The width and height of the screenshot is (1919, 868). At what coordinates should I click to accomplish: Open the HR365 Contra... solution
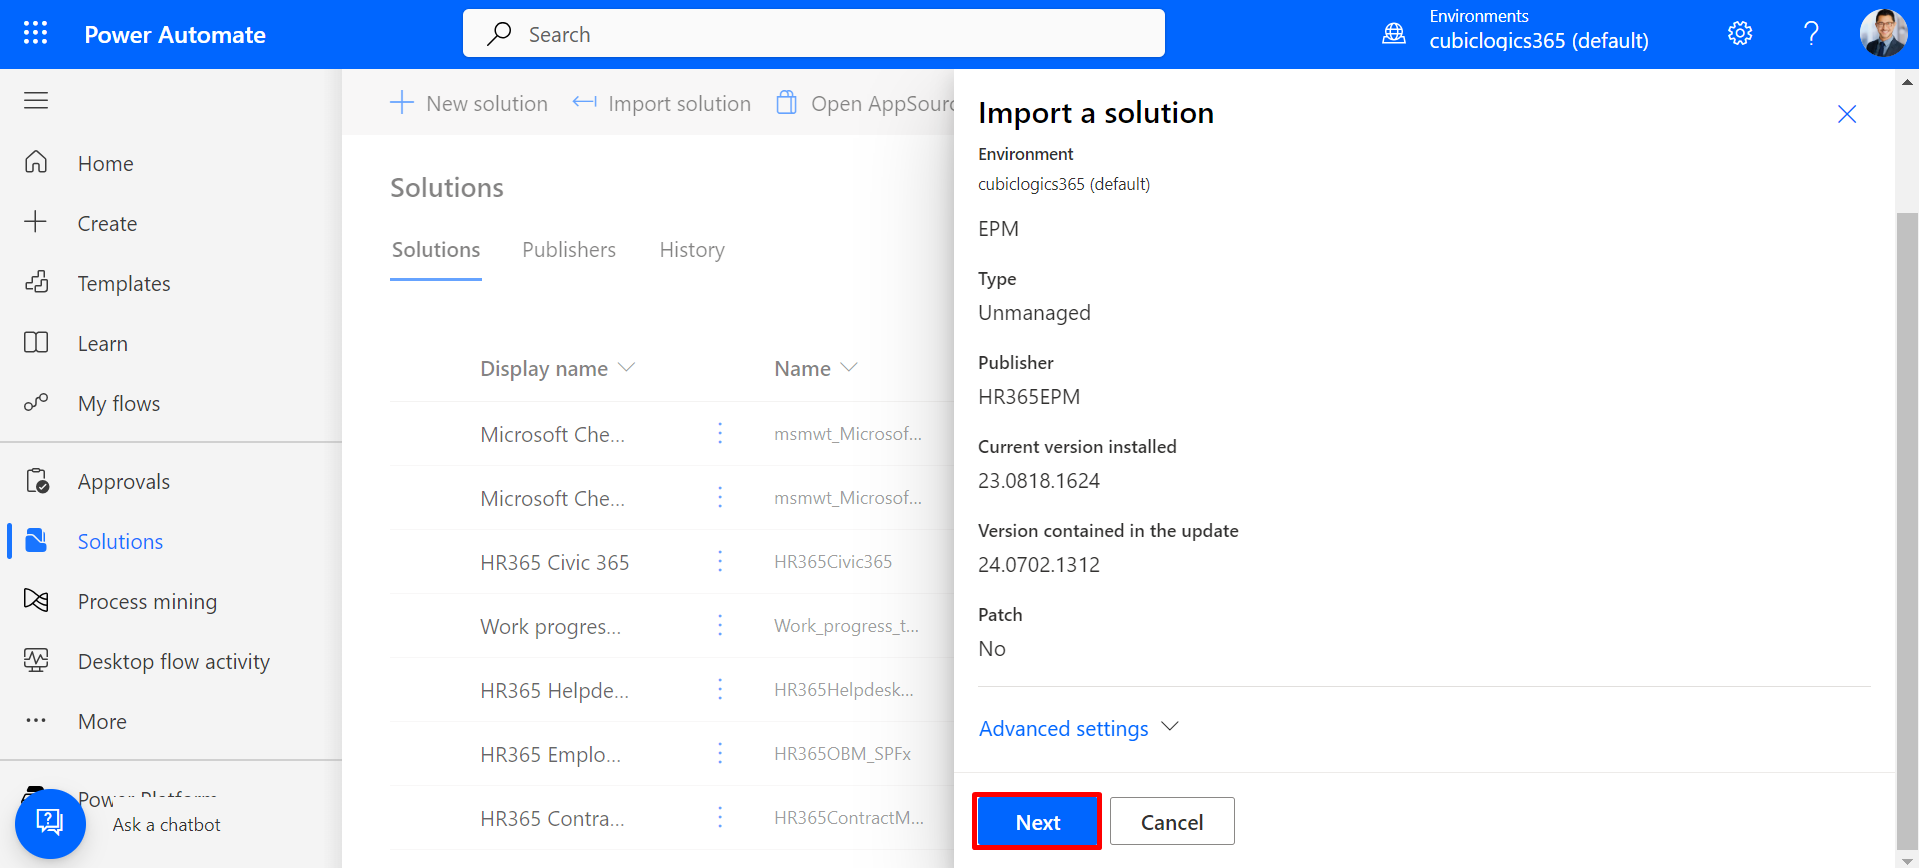(x=553, y=818)
